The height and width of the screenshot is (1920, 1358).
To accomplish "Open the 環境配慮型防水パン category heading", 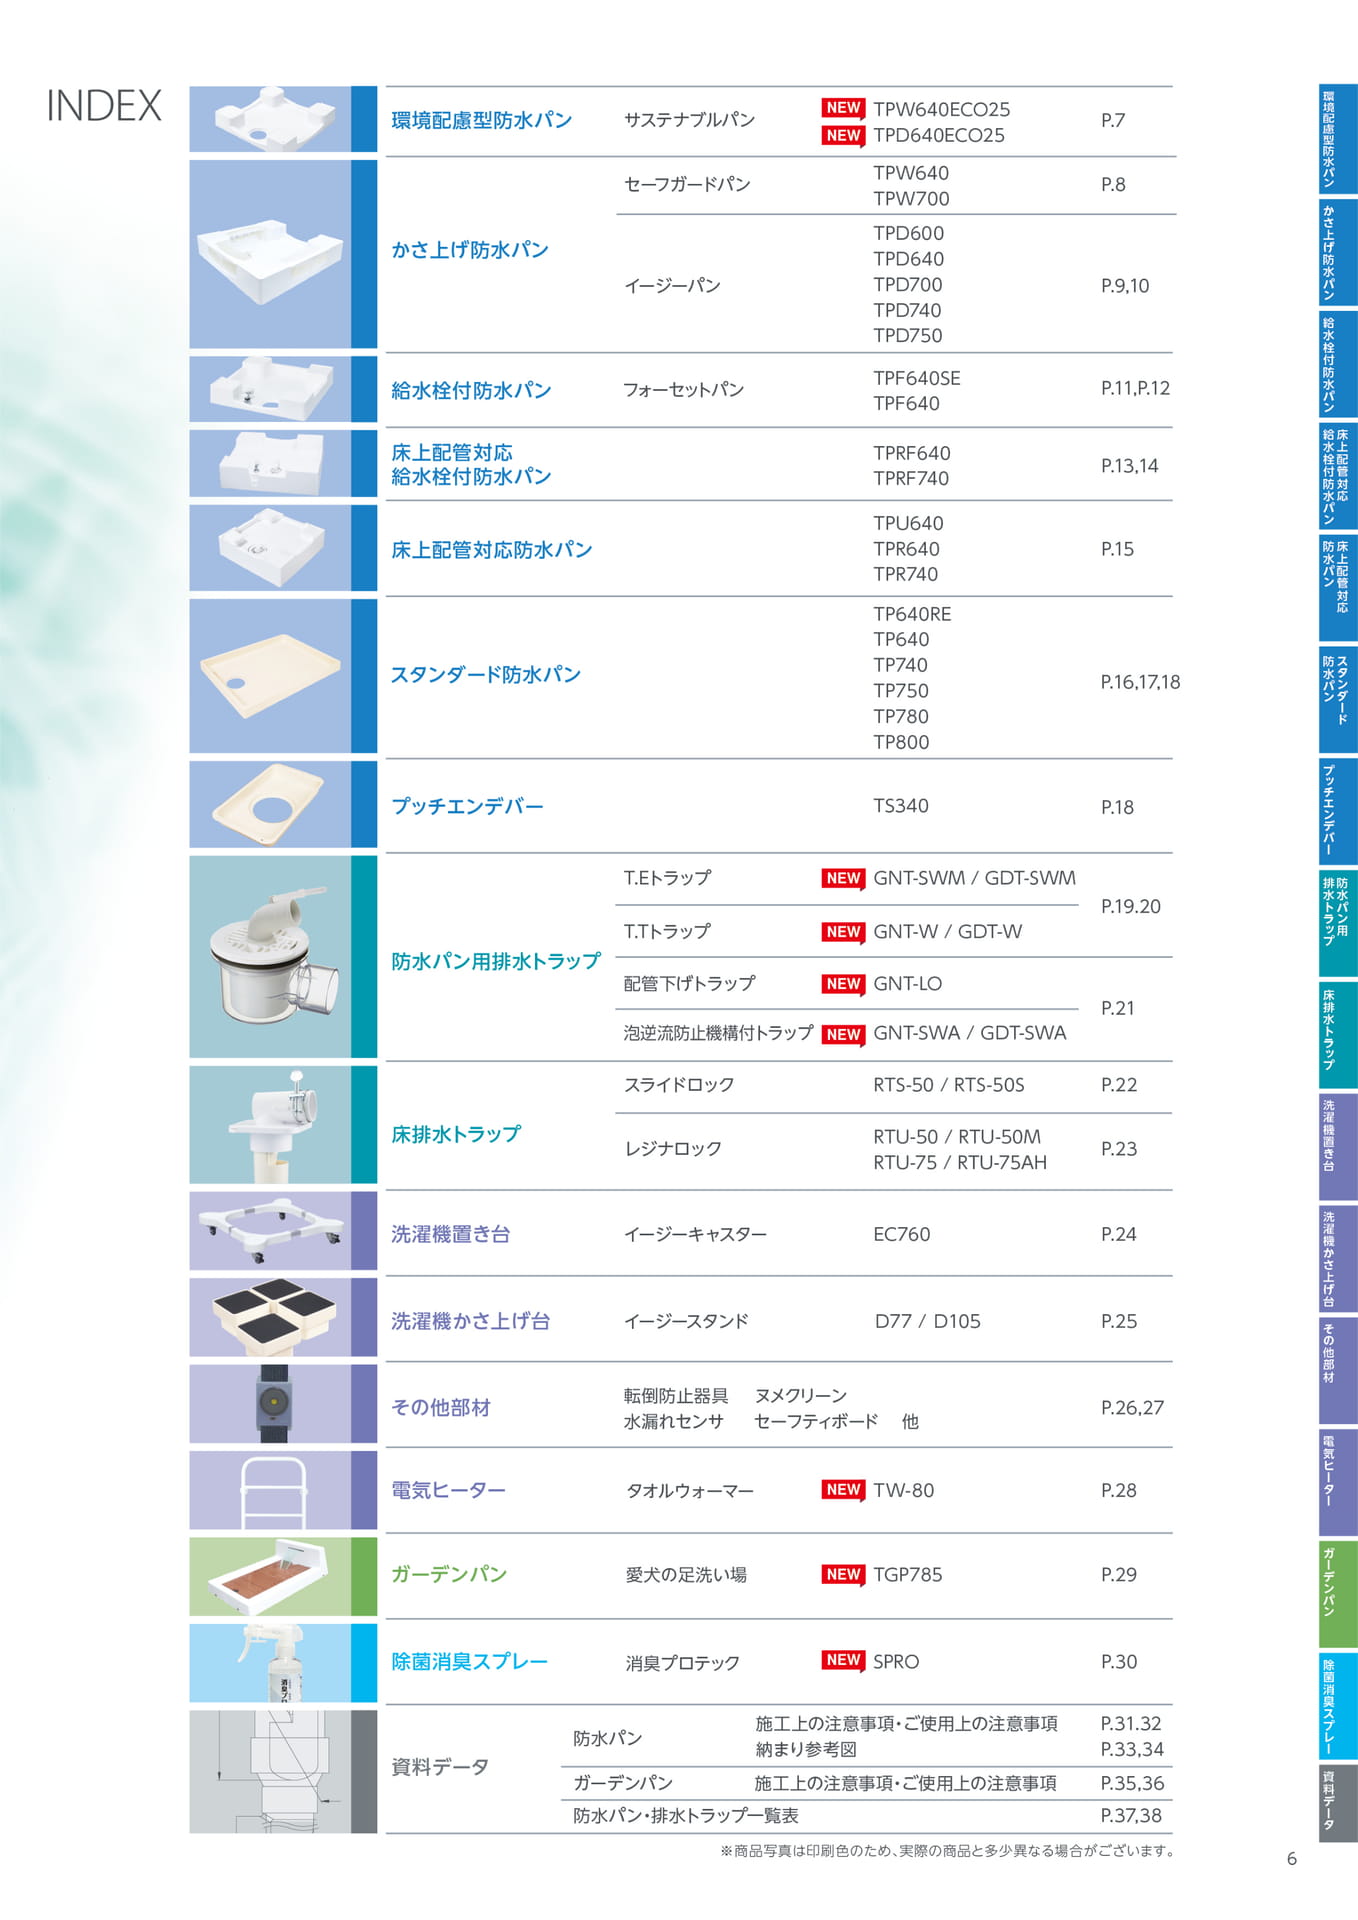I will click(482, 120).
